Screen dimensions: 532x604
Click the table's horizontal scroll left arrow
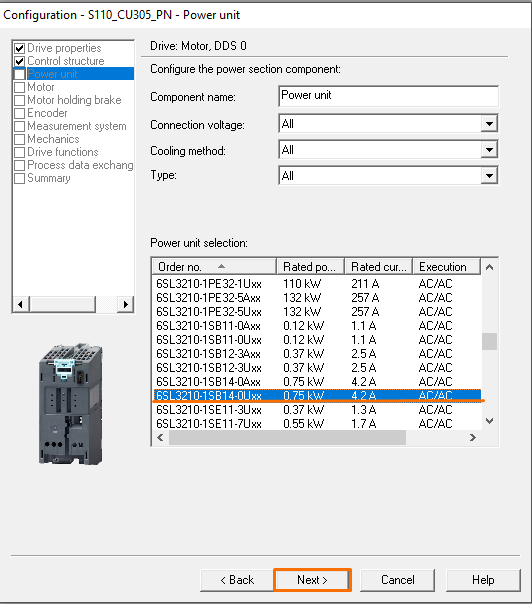point(160,438)
